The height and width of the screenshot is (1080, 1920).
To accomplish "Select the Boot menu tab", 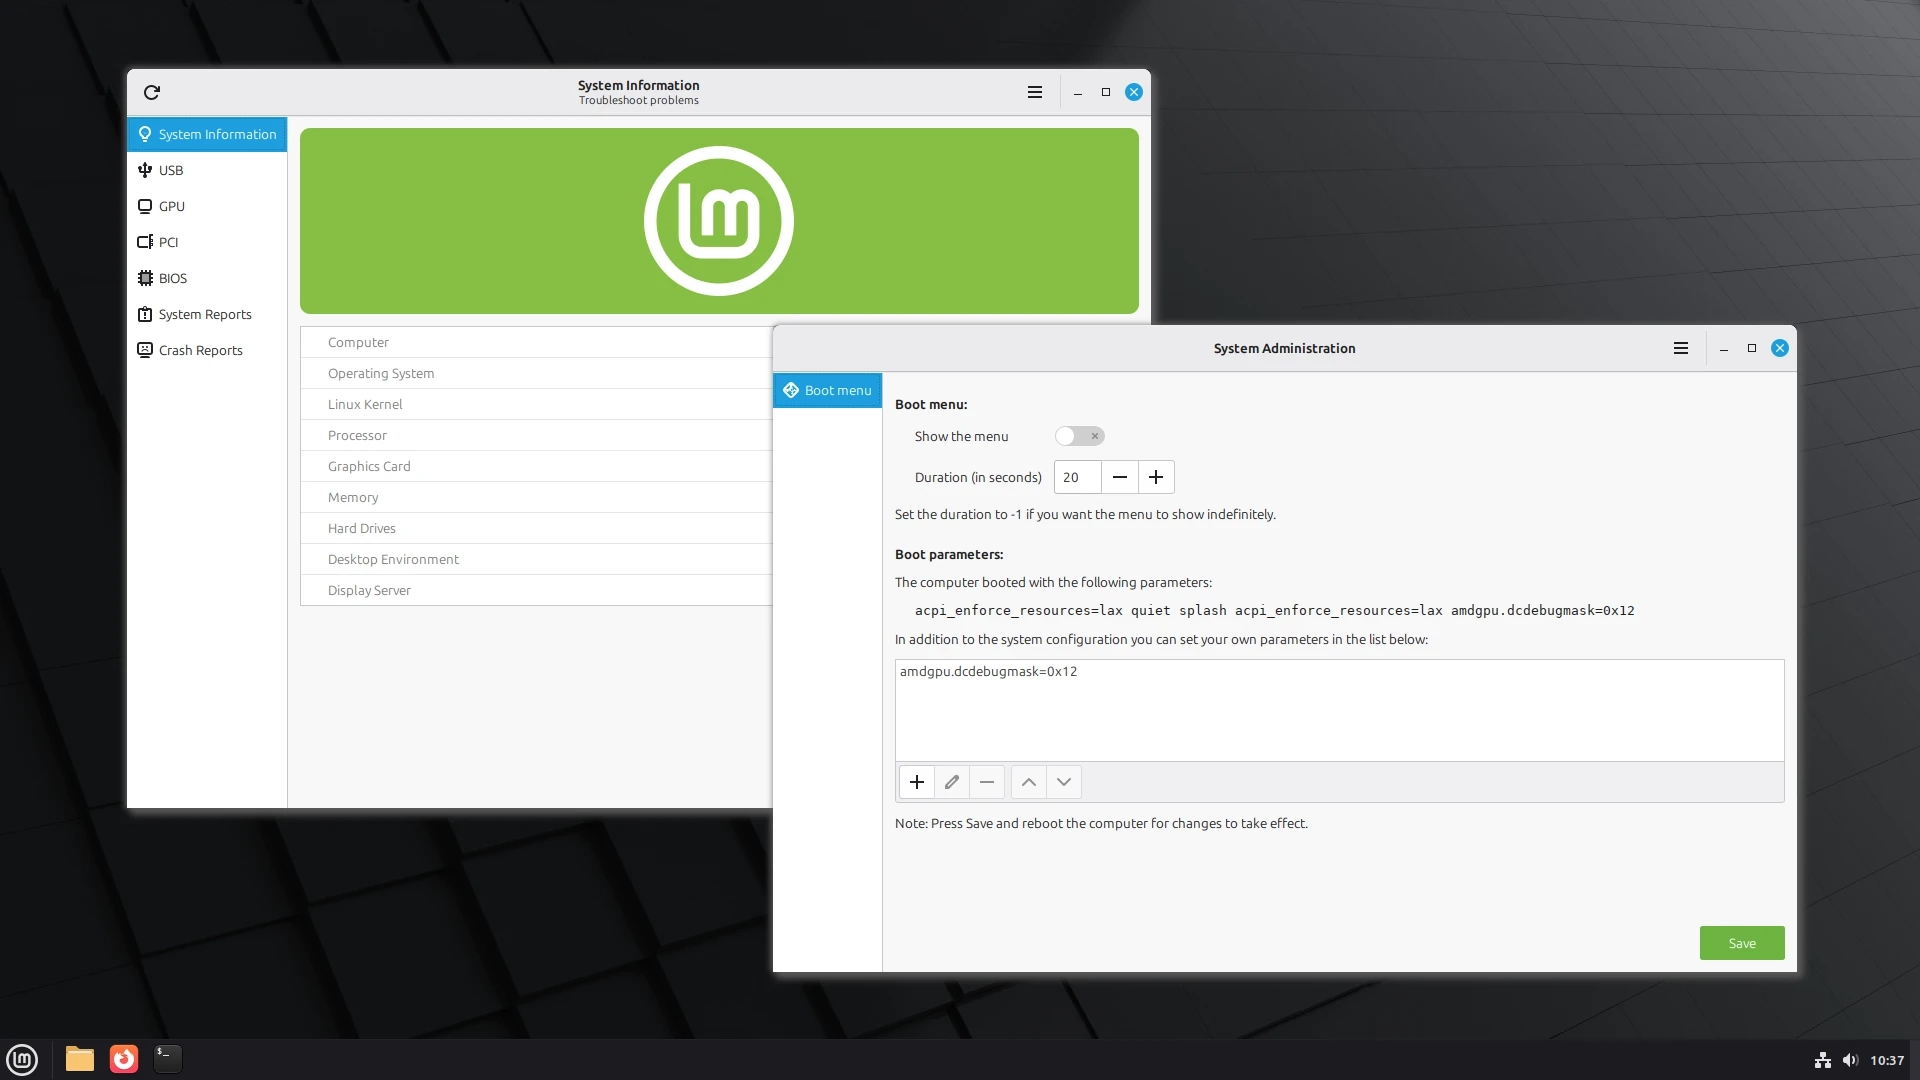I will (827, 390).
